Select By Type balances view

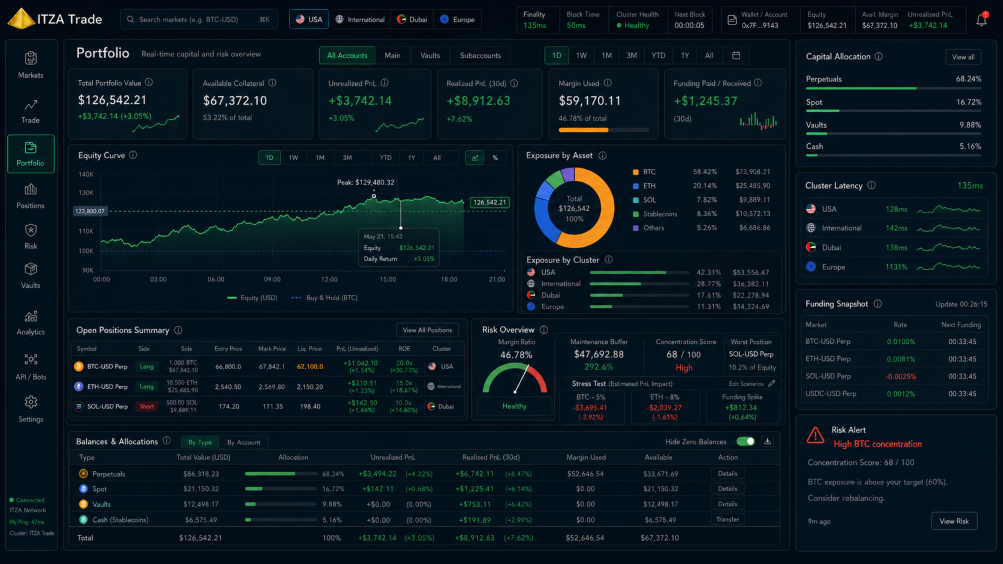coord(200,443)
